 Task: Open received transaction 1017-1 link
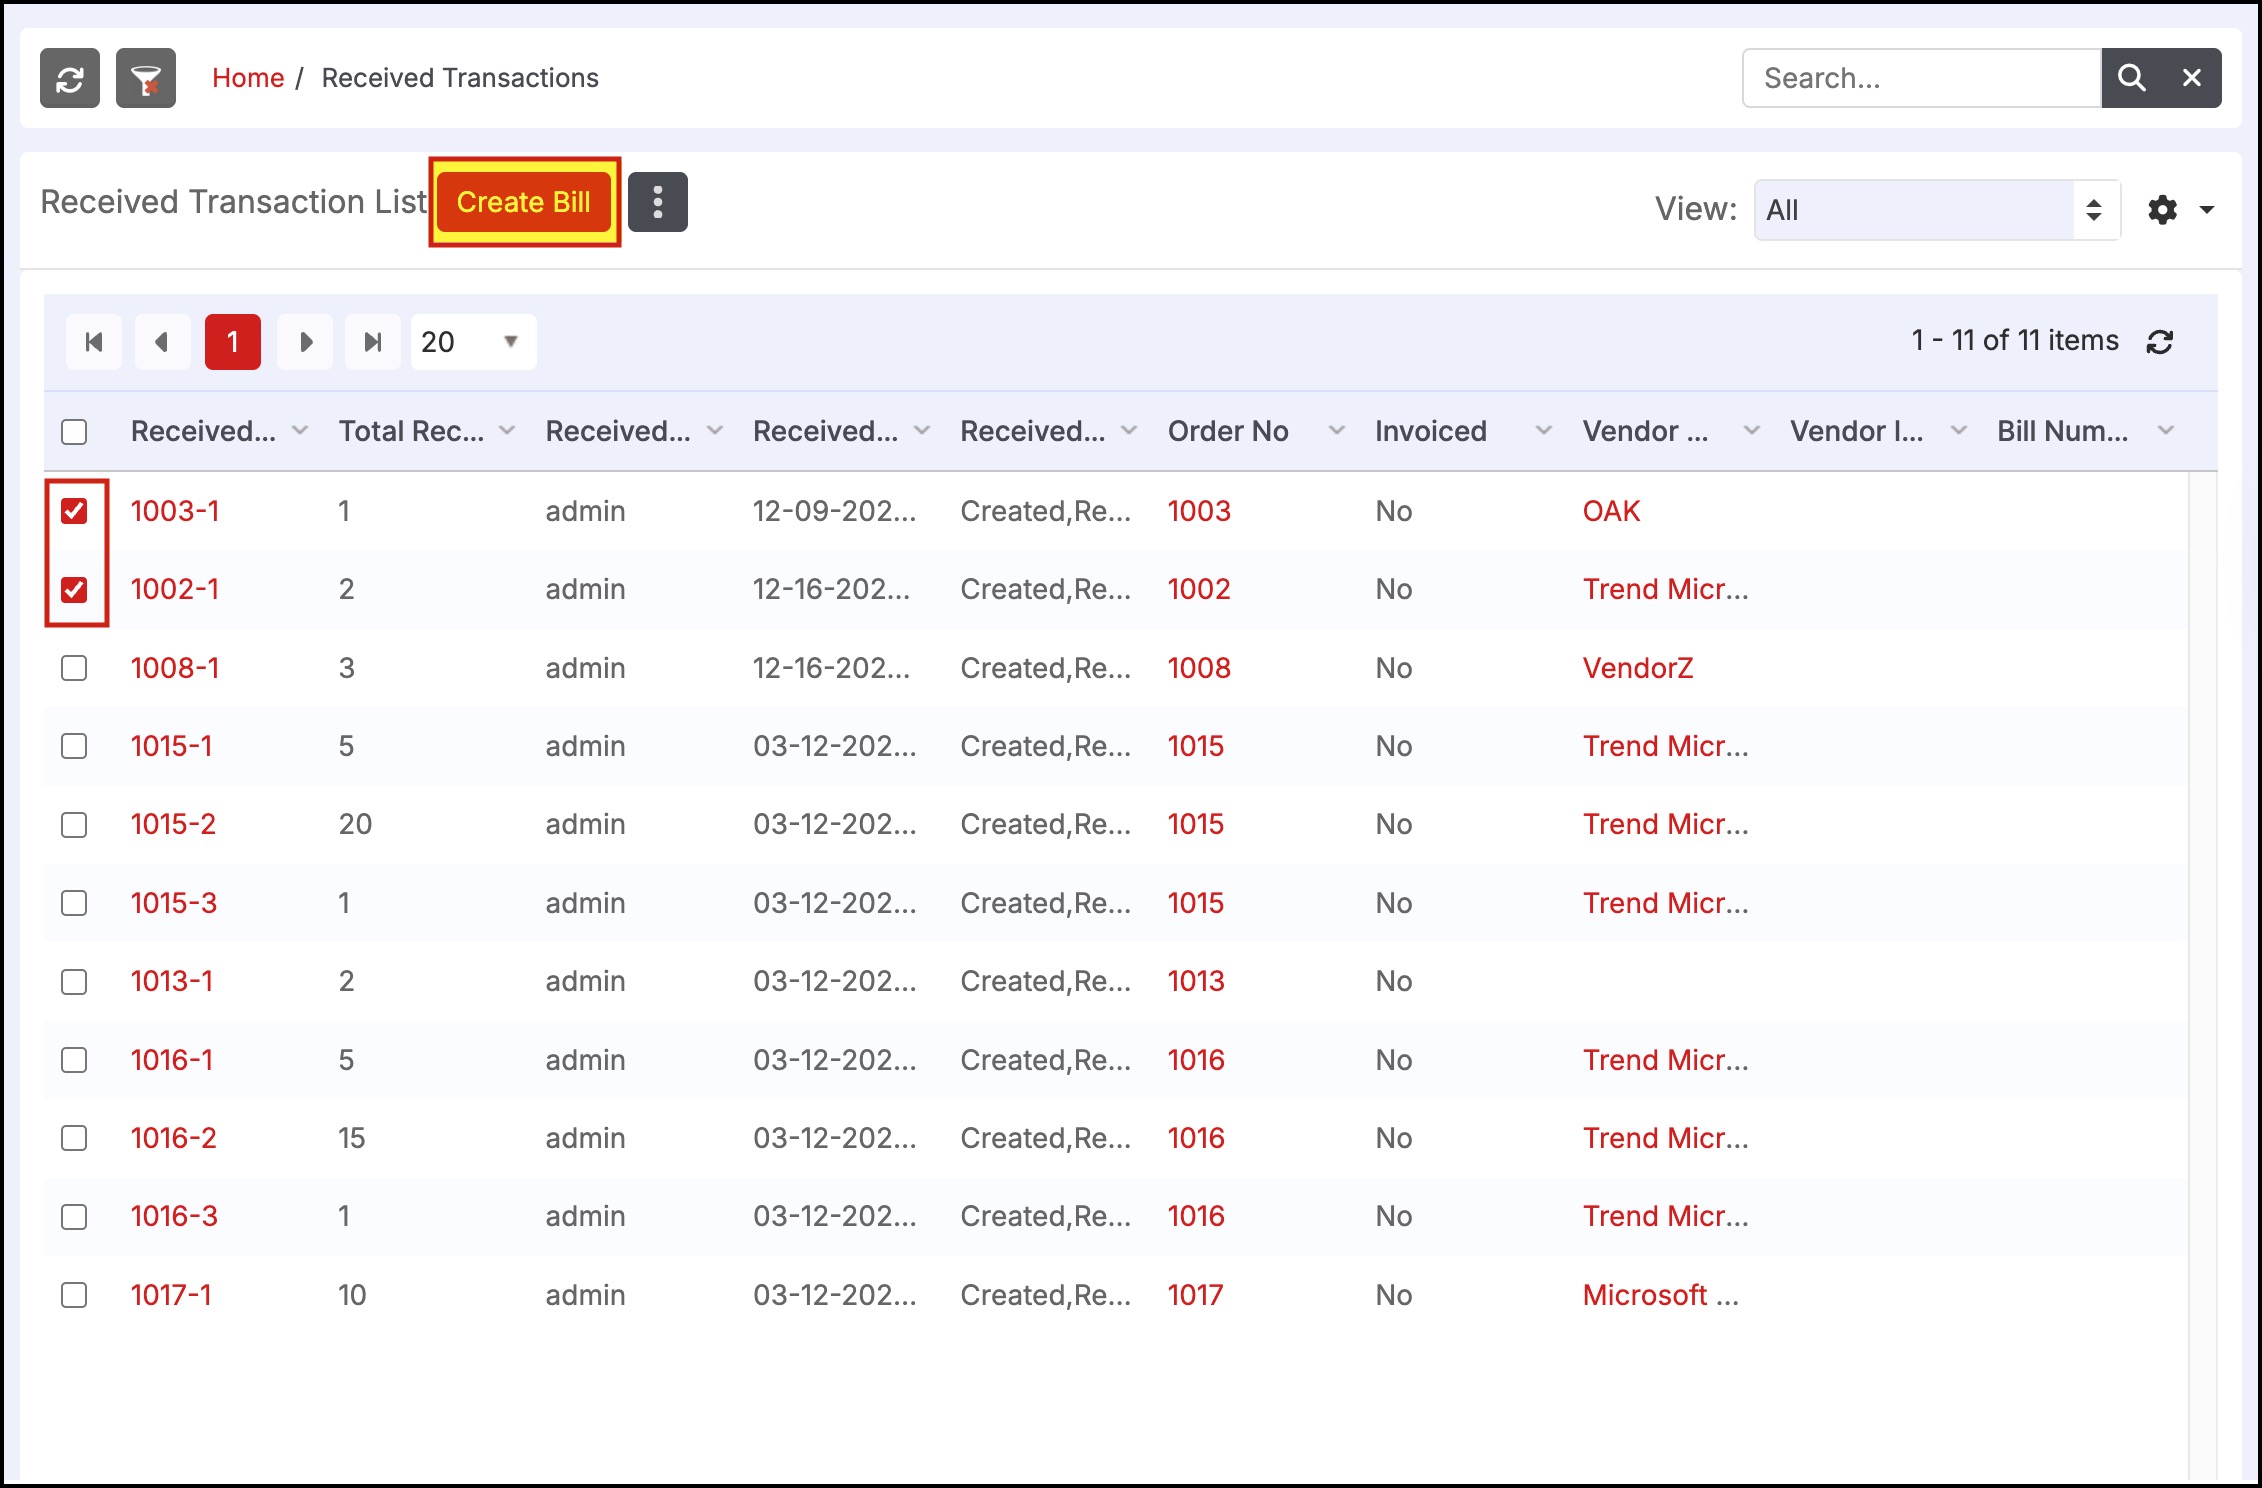(172, 1295)
